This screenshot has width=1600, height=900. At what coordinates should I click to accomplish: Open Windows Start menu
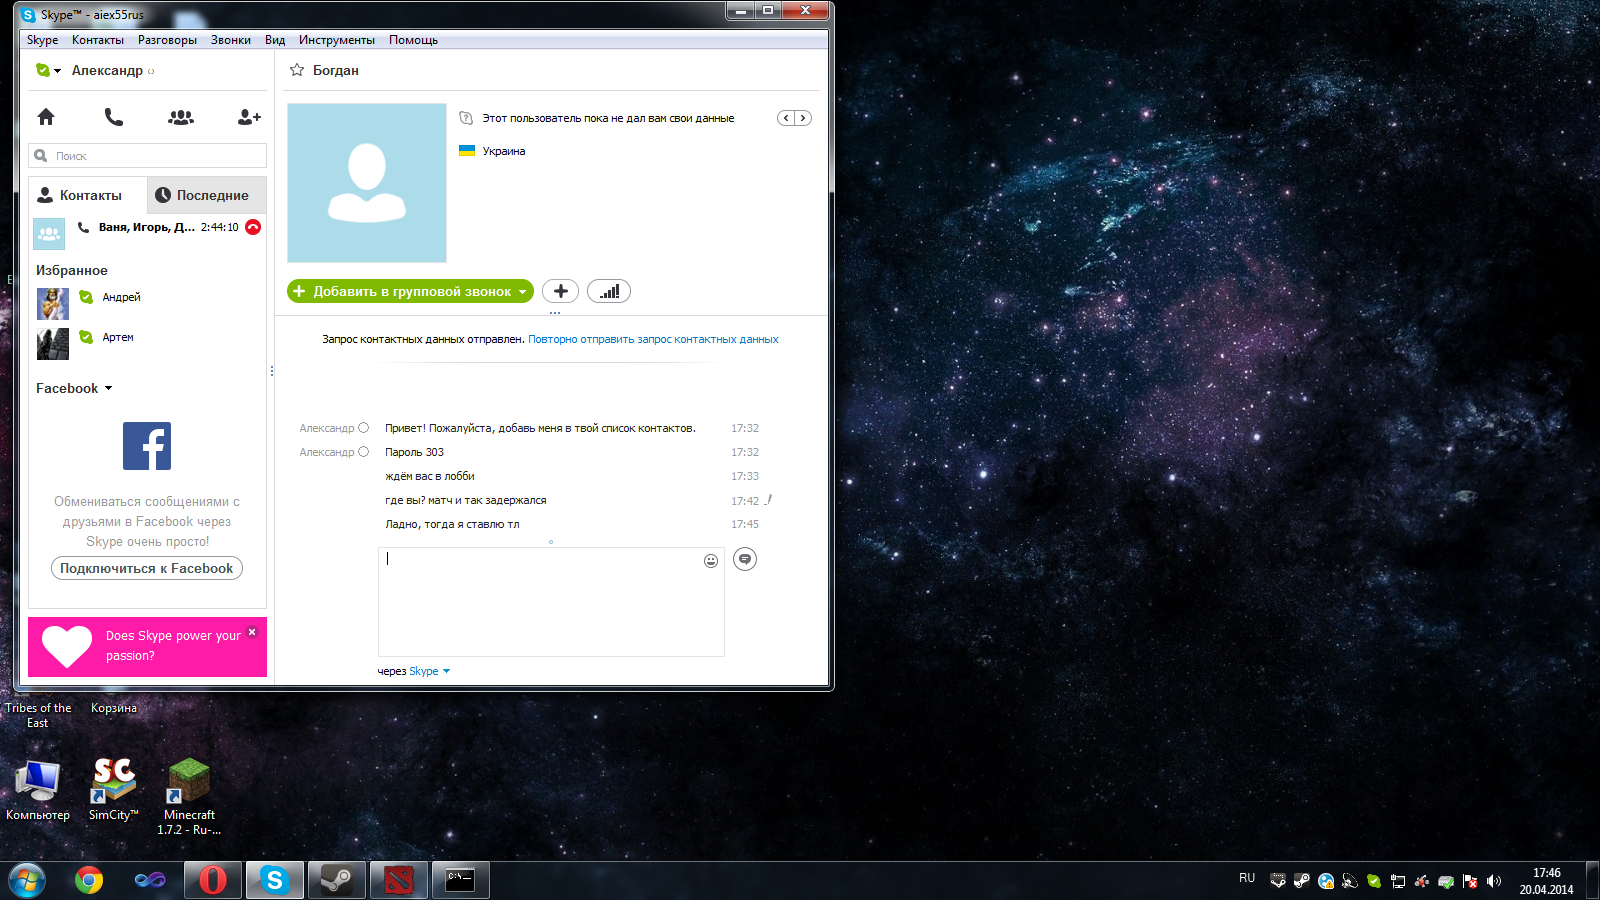[x=27, y=880]
